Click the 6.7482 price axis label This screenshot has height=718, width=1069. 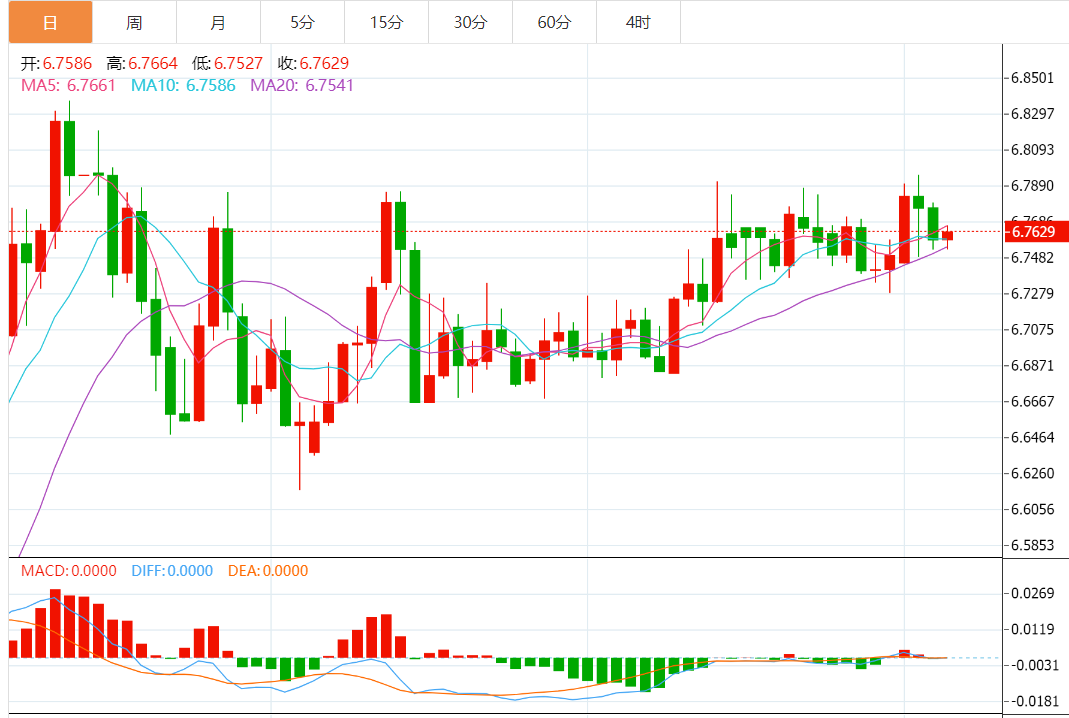[1032, 258]
